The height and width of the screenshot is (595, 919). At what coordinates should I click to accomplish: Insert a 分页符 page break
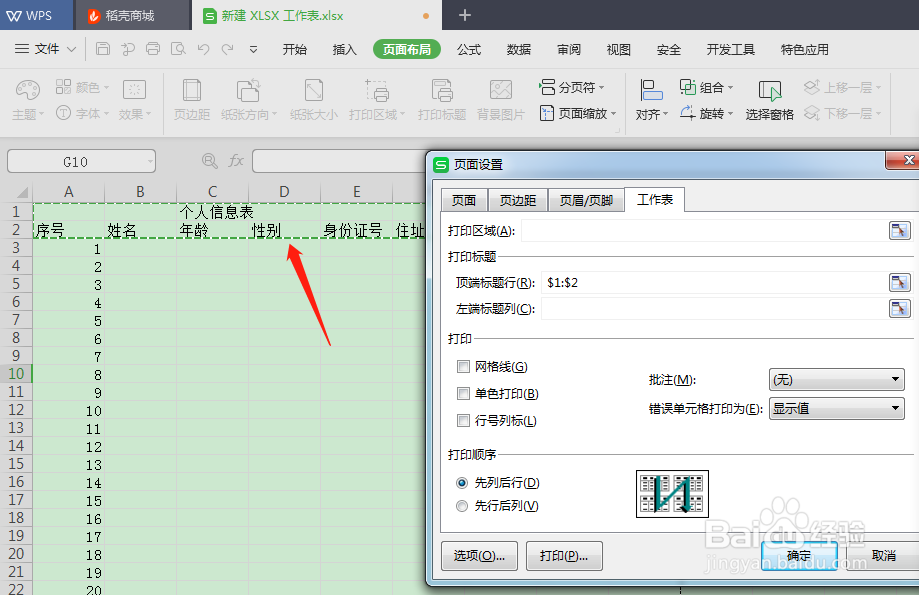point(570,87)
